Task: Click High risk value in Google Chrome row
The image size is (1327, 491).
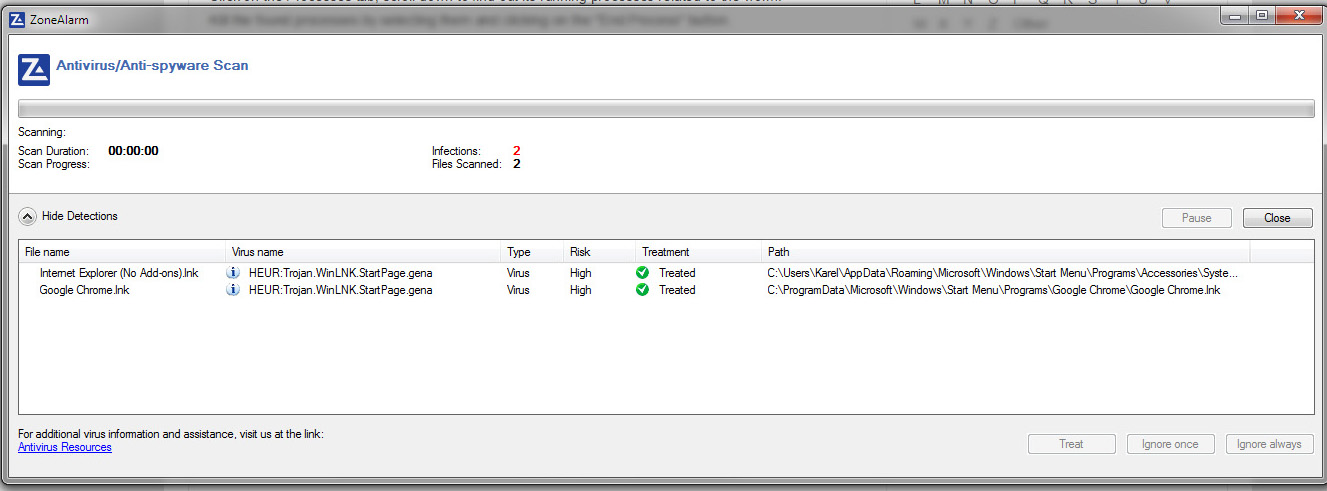Action: point(580,290)
